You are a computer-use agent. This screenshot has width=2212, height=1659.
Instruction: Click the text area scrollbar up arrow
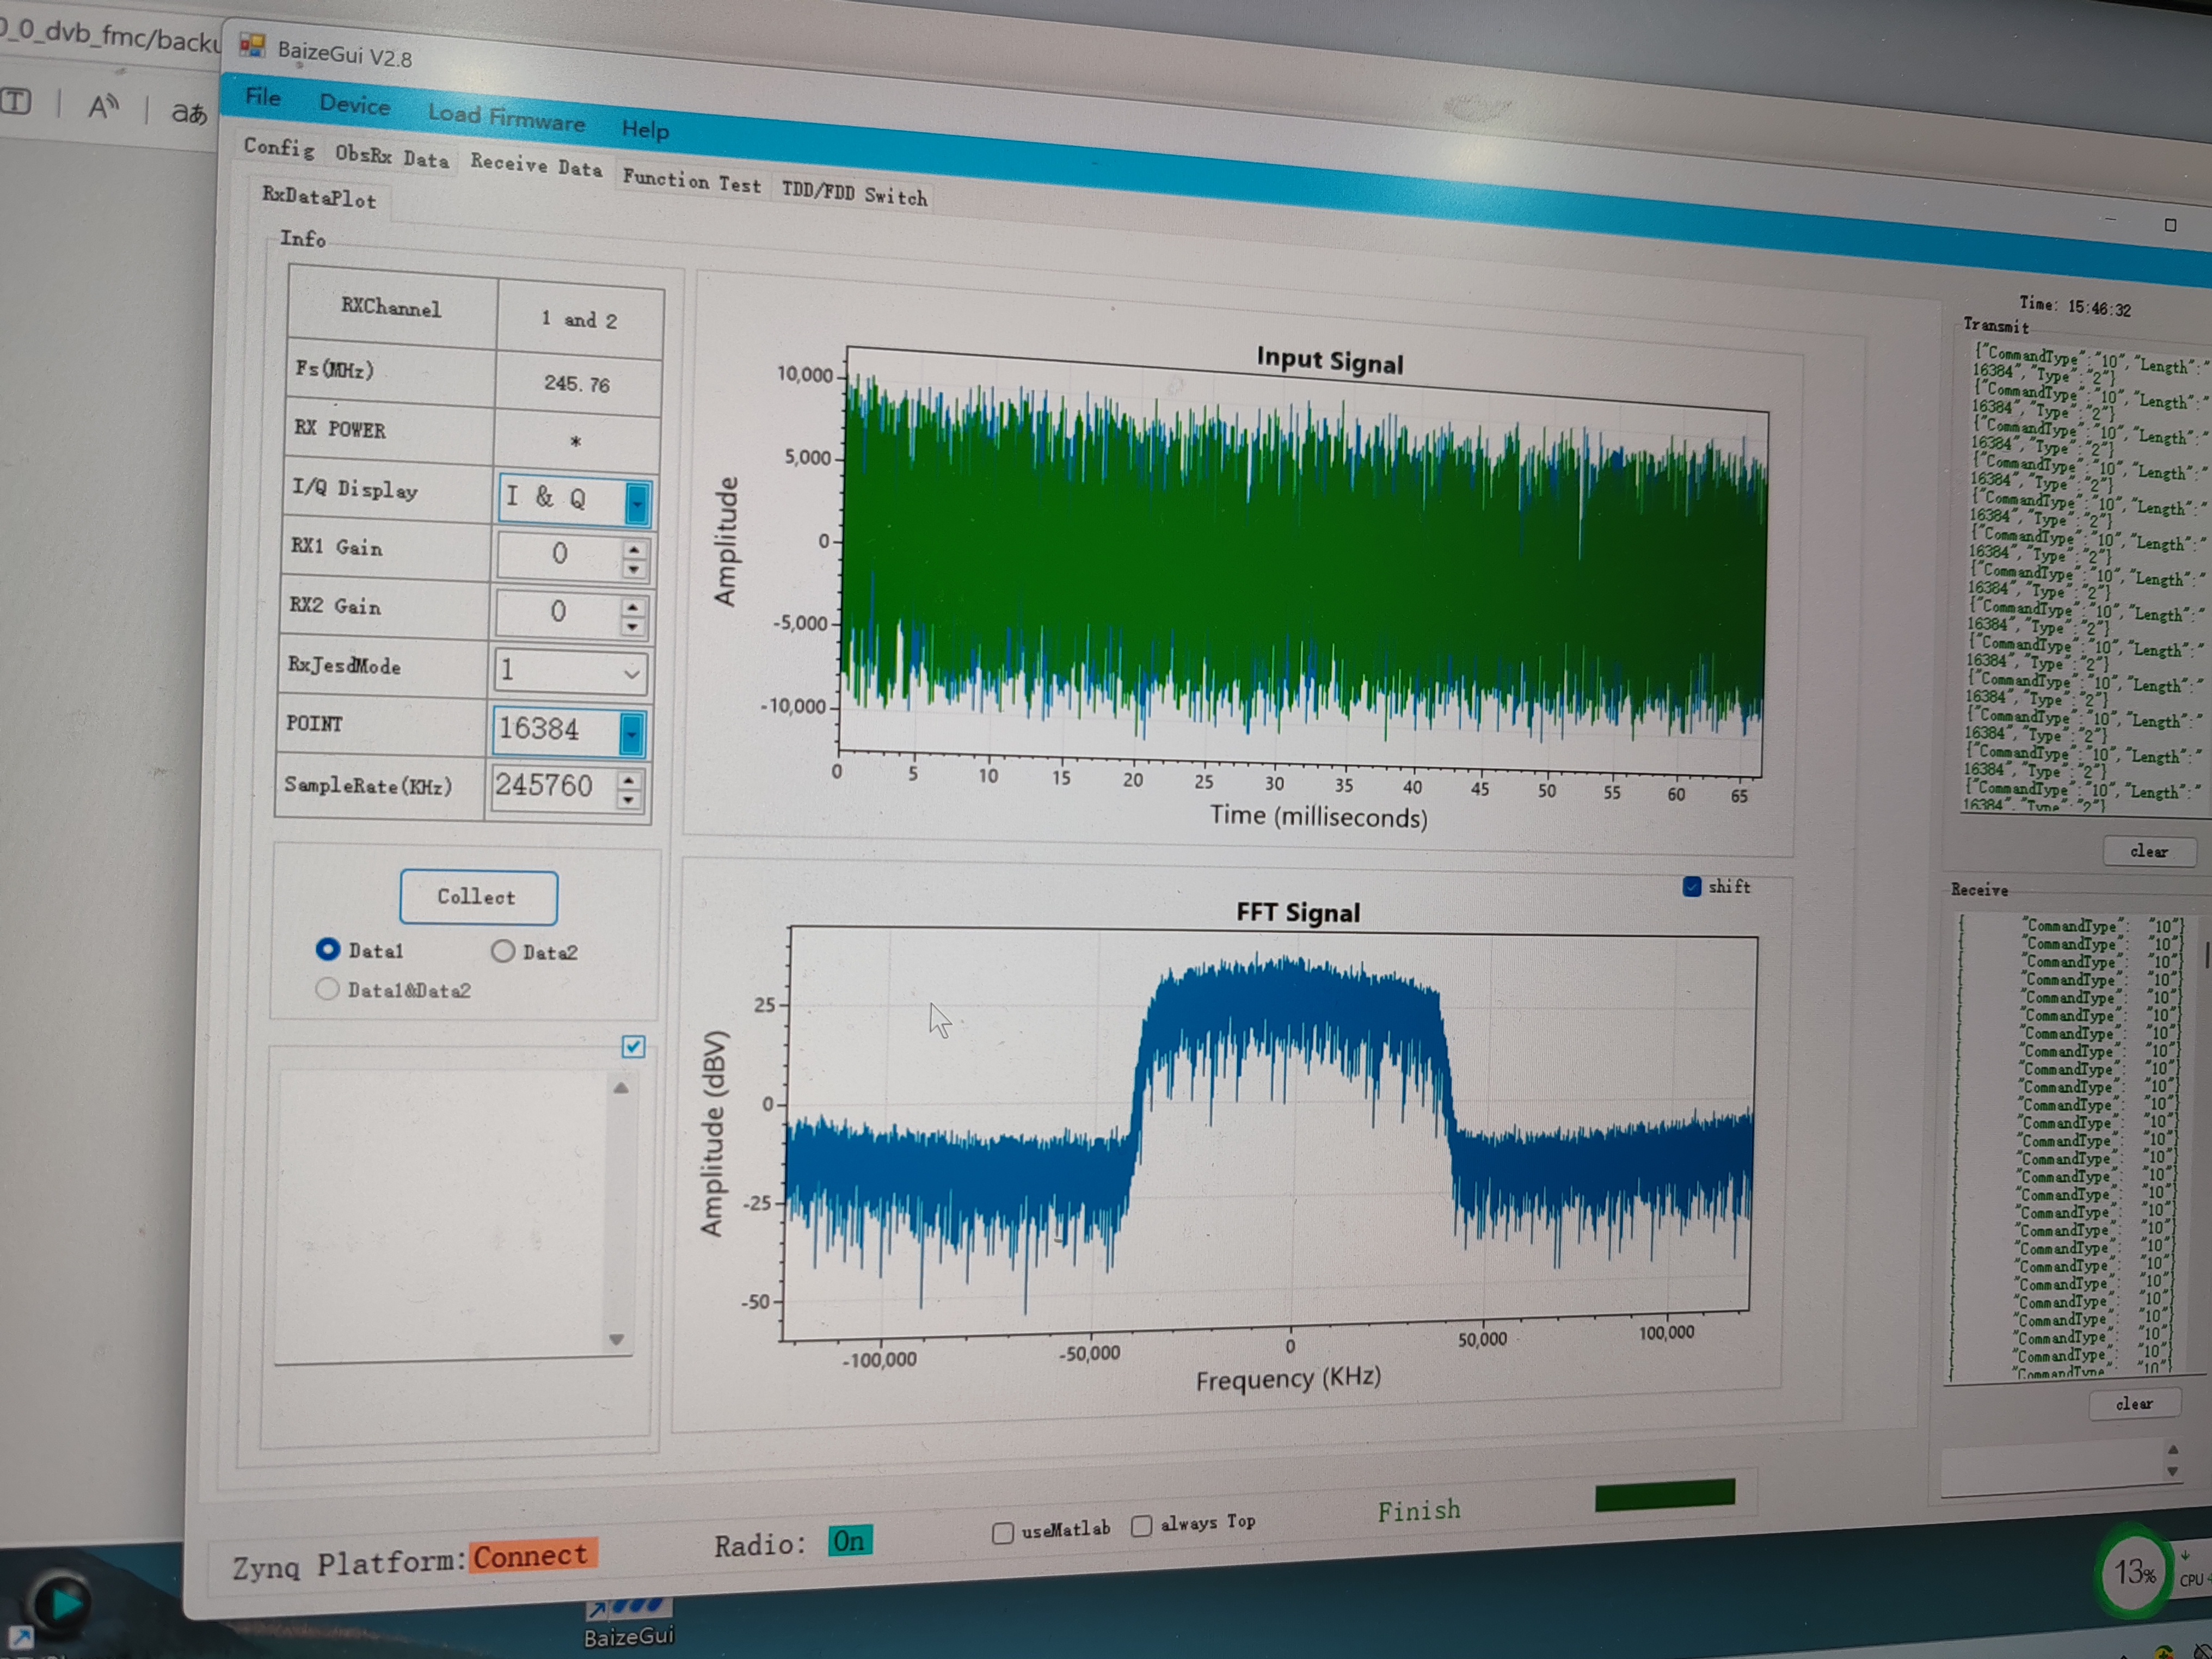621,1088
